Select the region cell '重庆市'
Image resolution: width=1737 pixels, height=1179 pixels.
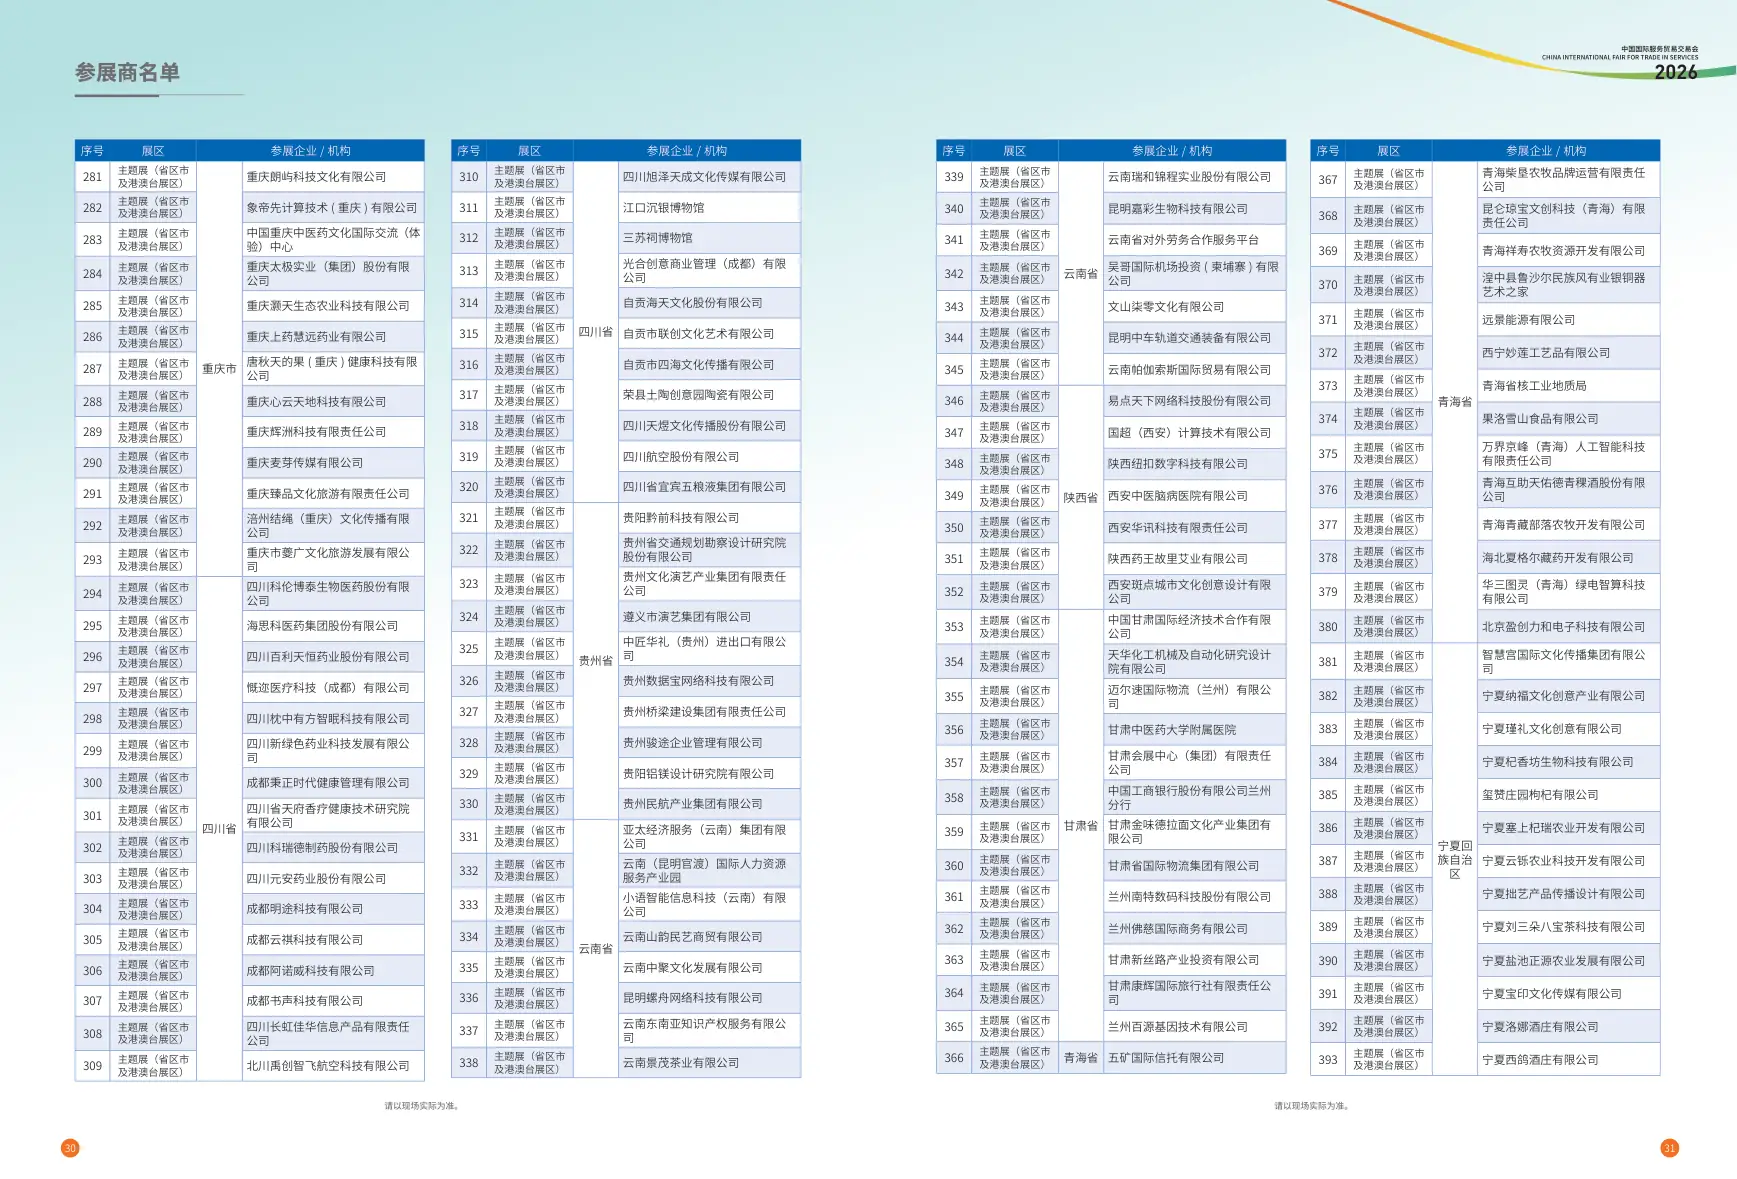click(219, 369)
